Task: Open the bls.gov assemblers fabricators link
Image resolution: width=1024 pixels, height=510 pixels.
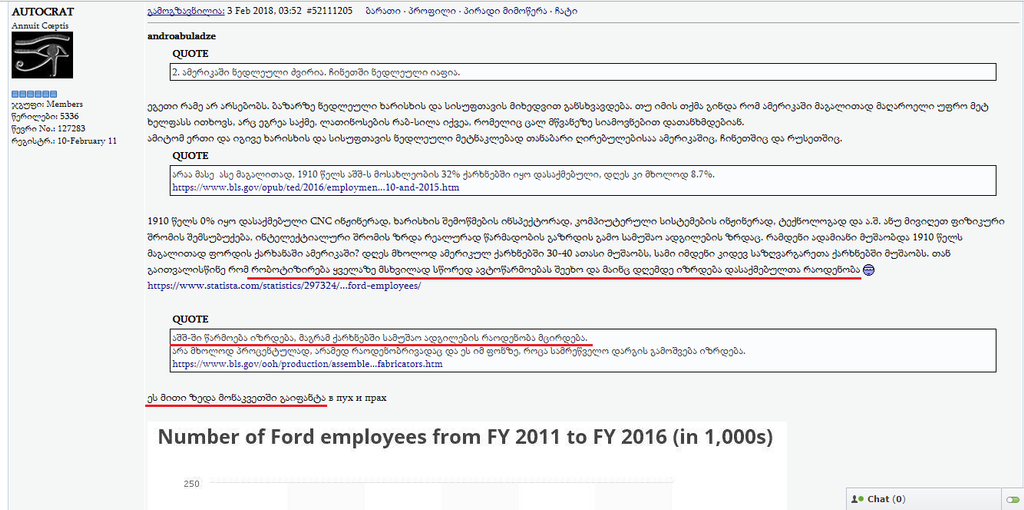Action: coord(307,364)
